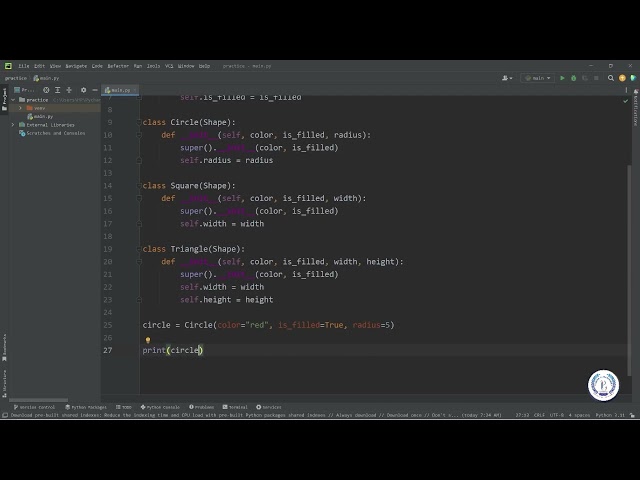Click the practice breadcrumb in navigation bar

[16, 78]
